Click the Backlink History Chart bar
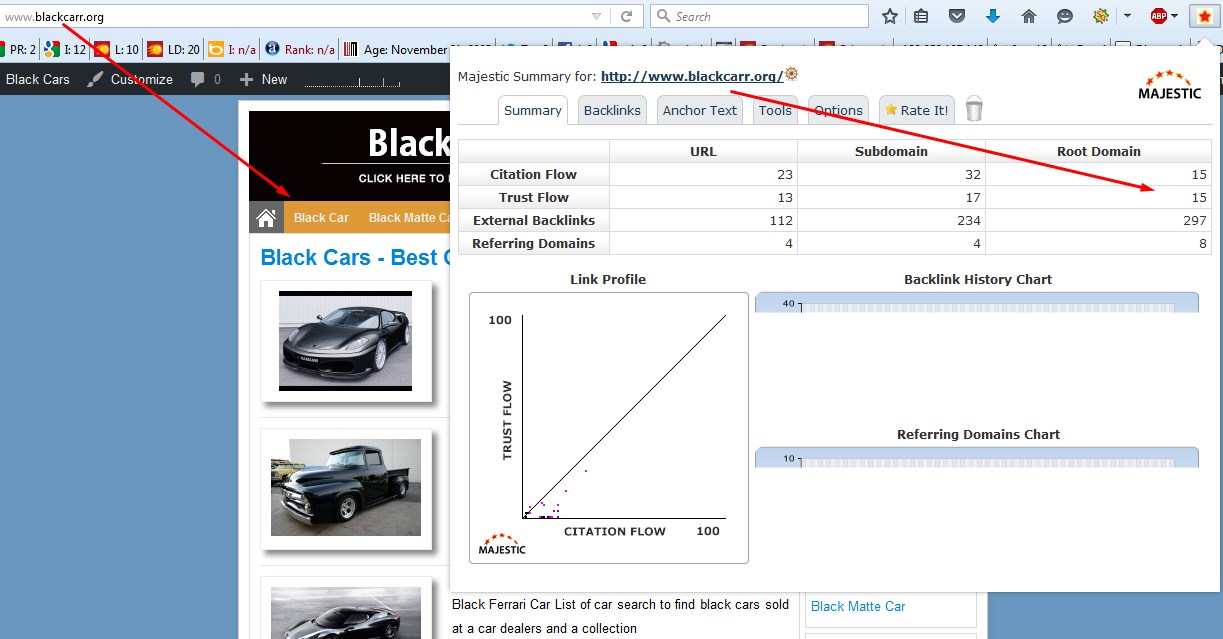This screenshot has height=639, width=1223. [x=976, y=302]
